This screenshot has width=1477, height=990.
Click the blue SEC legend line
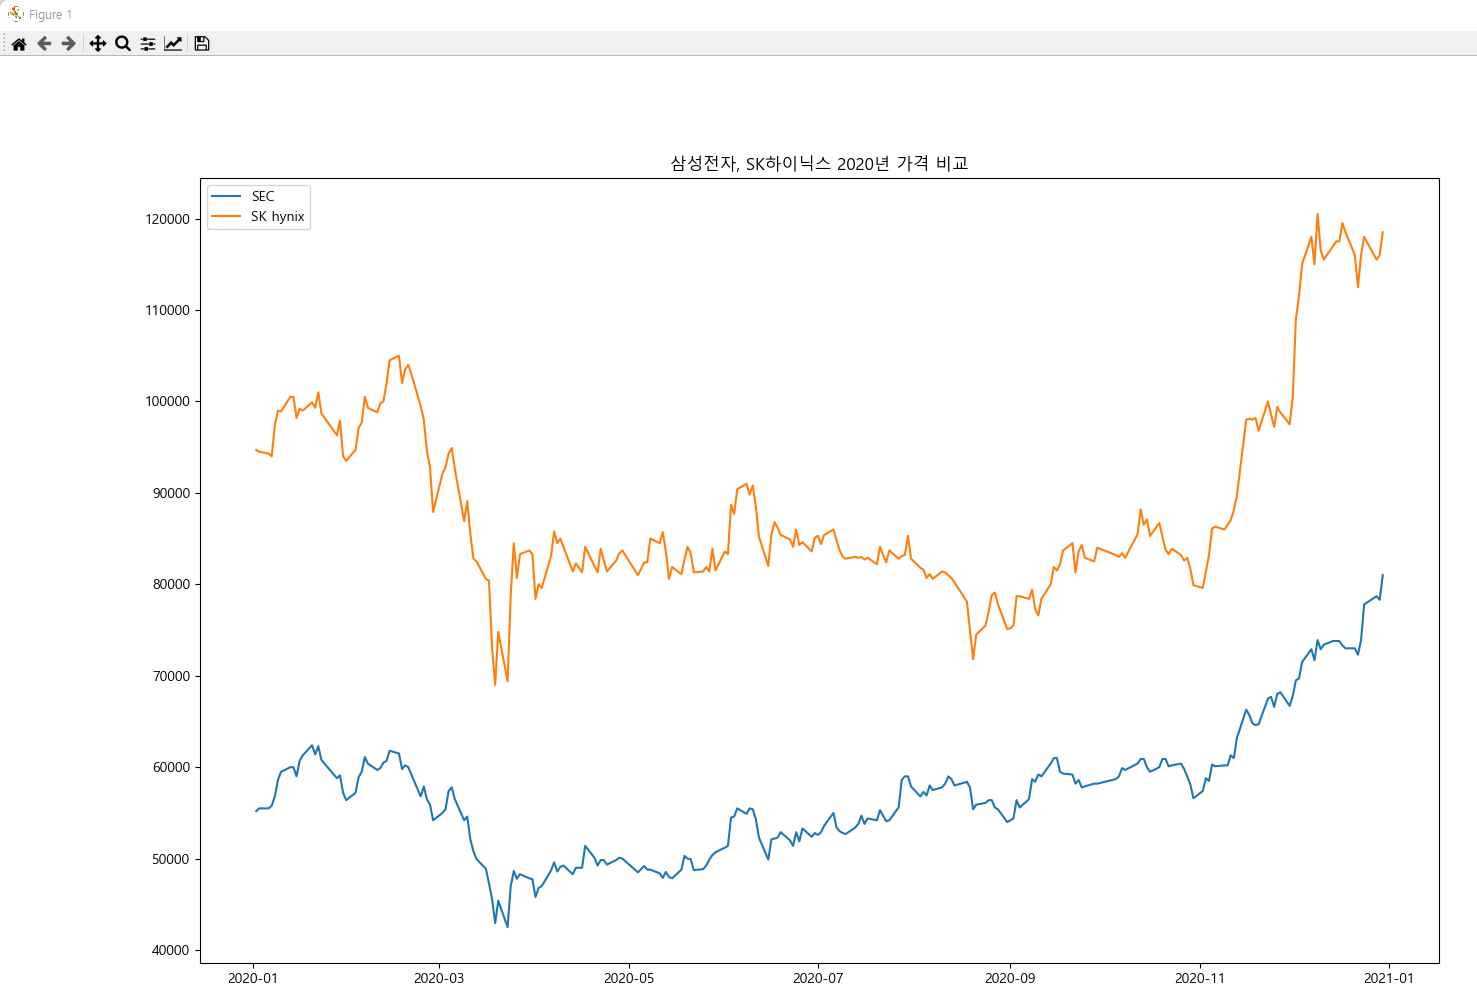227,196
